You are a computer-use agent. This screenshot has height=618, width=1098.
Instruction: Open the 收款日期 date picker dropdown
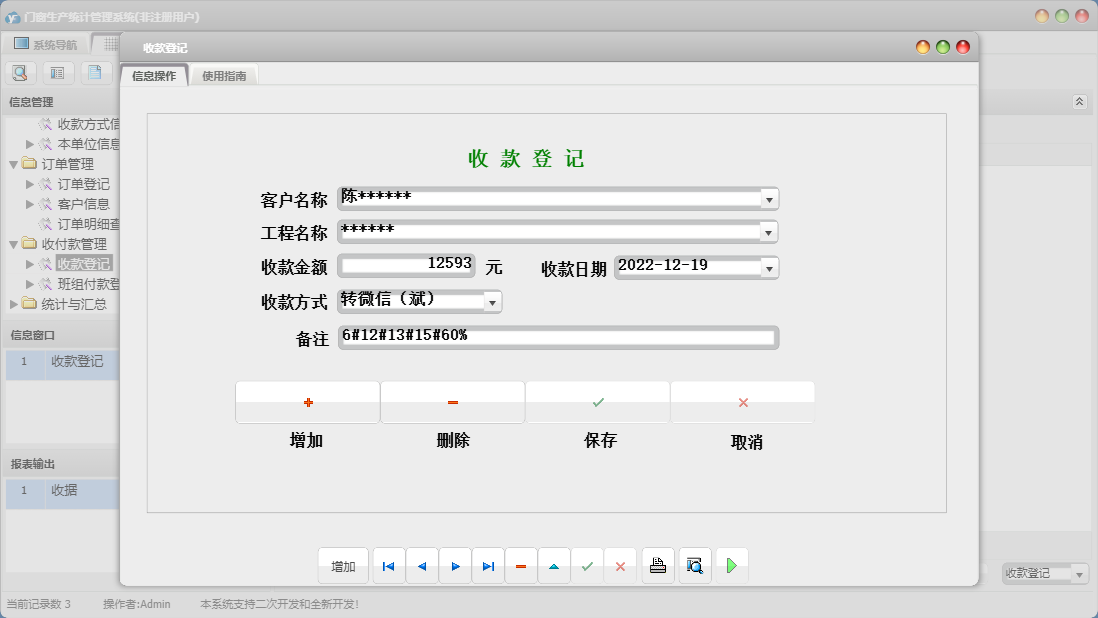pos(768,268)
